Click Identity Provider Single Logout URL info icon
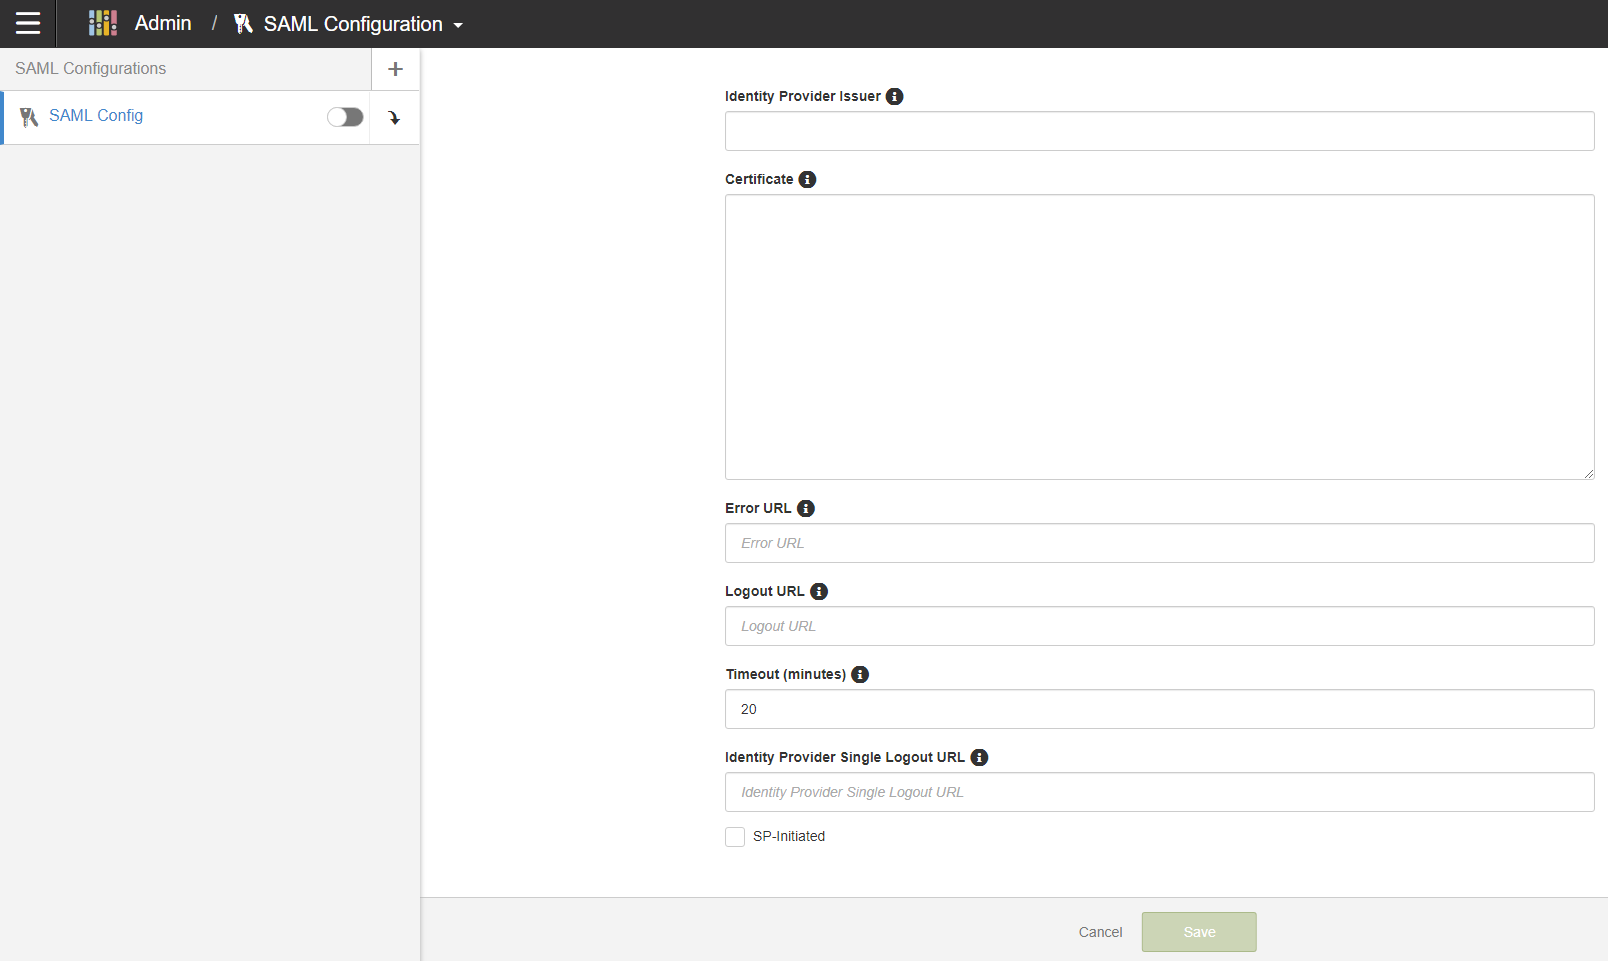Screen dimensions: 1608x961 point(980,757)
